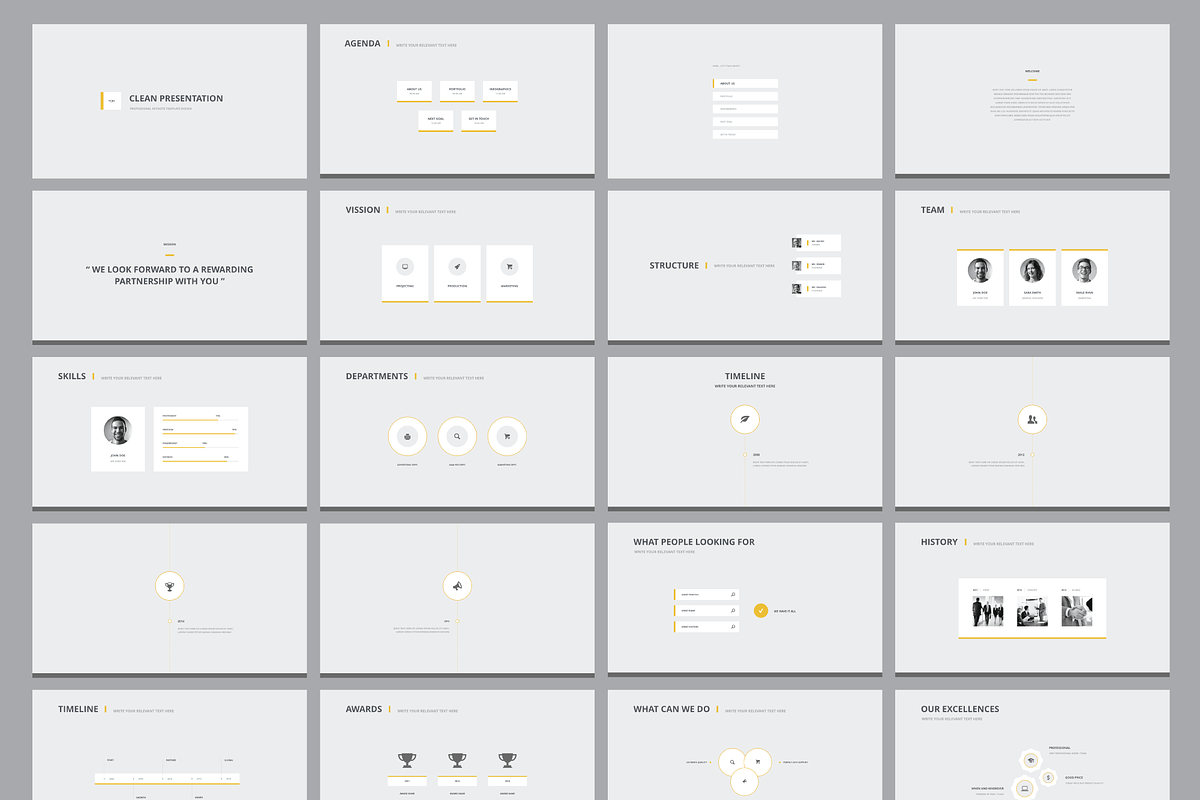
Task: Click the handshake photo in History
Action: 1077,611
